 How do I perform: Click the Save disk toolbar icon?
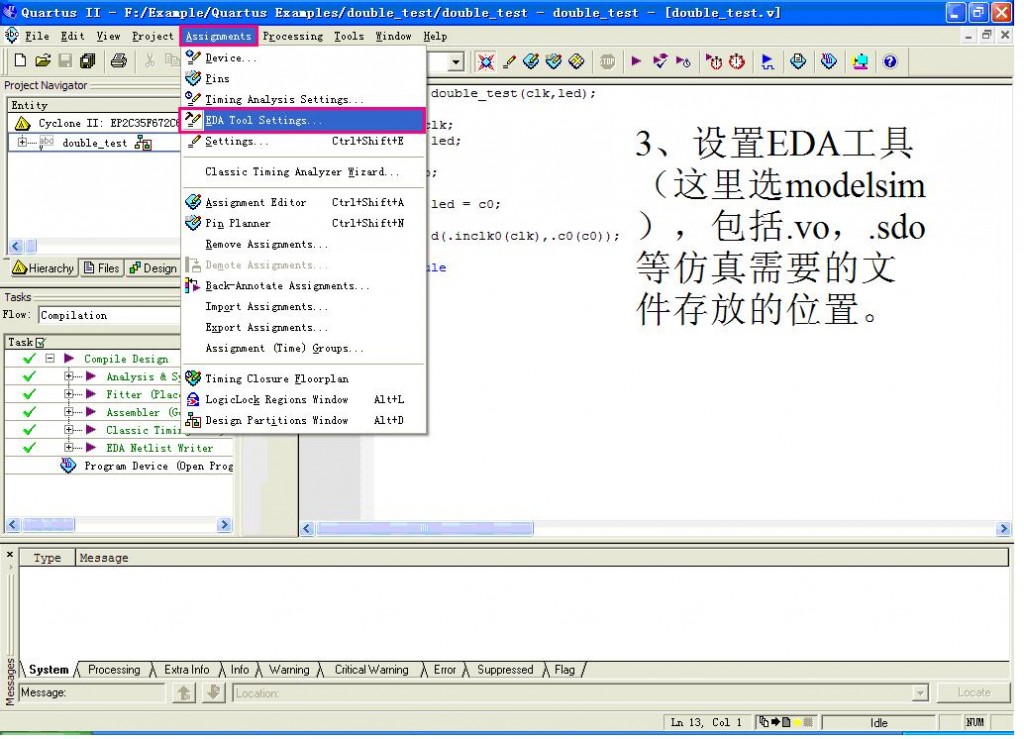[65, 61]
